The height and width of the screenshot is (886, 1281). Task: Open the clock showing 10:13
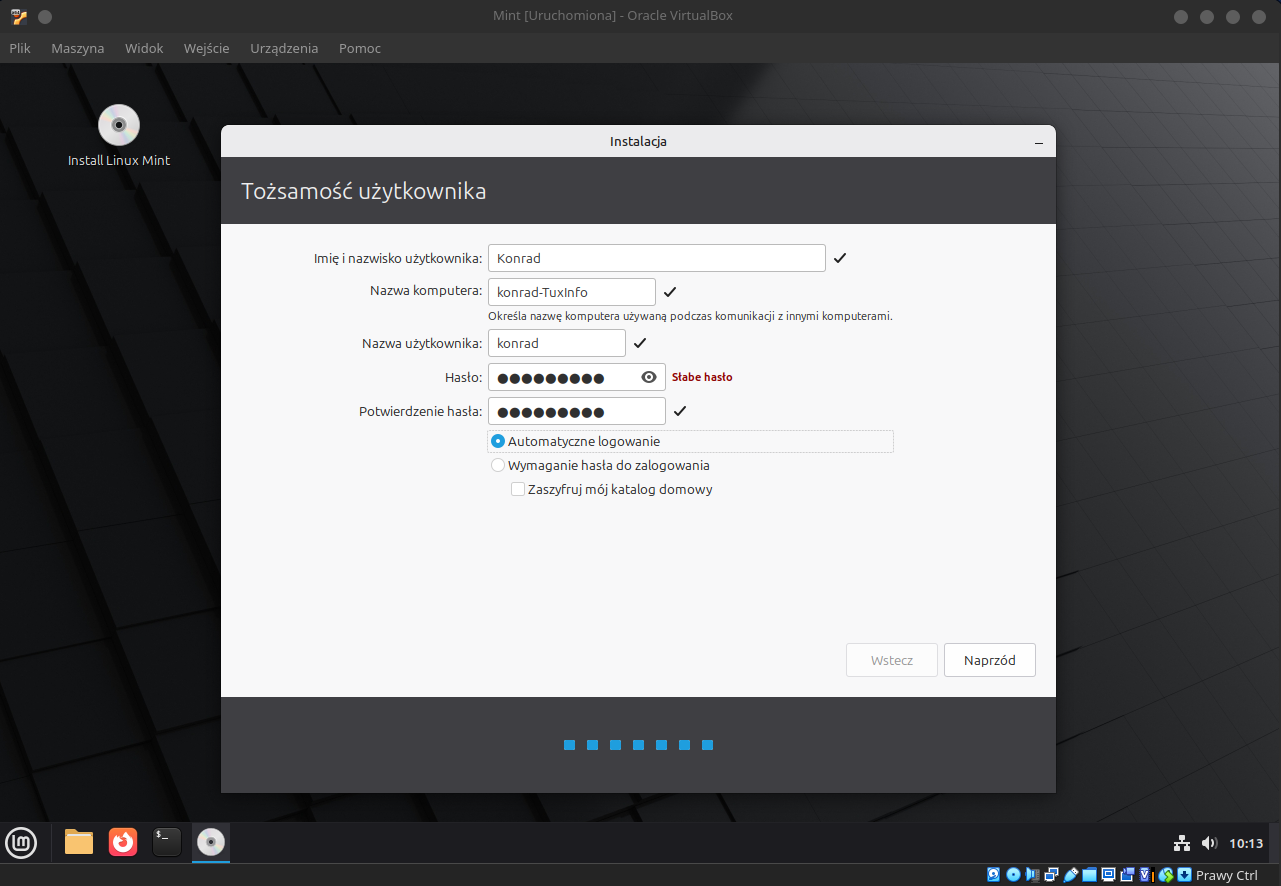(x=1246, y=843)
